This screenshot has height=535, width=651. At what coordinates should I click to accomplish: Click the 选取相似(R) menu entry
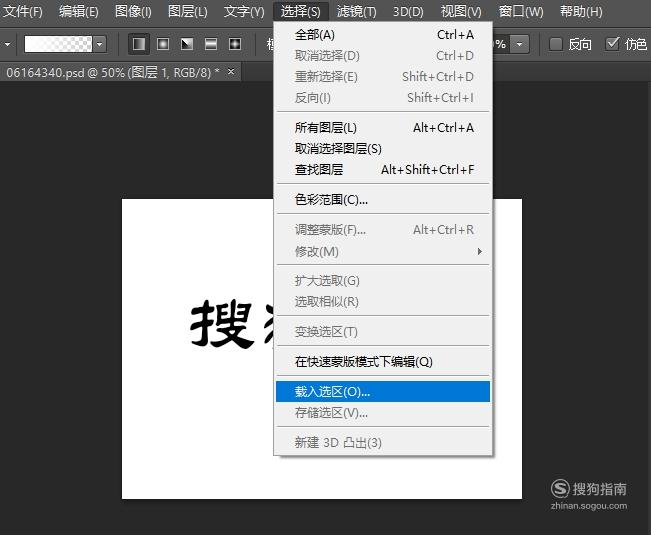pyautogui.click(x=383, y=302)
